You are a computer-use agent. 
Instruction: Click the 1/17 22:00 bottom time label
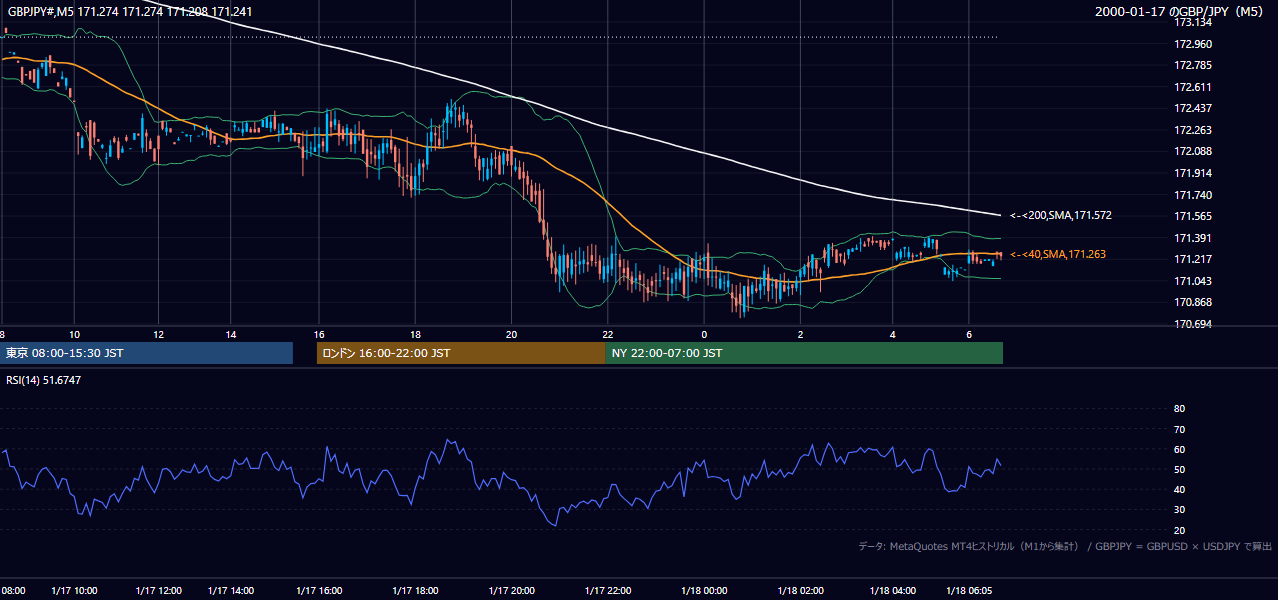pos(609,590)
